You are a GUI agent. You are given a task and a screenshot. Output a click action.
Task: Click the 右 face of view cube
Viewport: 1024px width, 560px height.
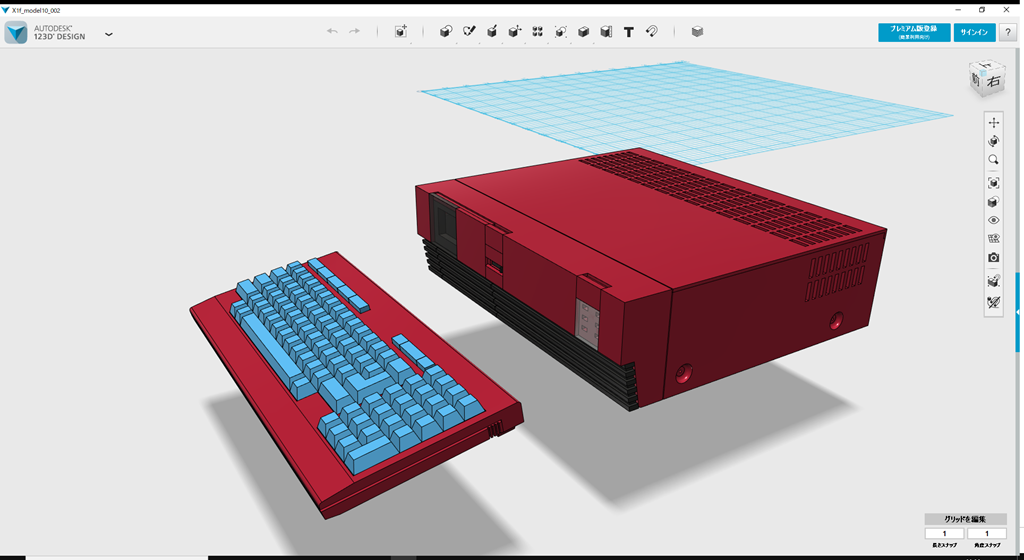coord(993,82)
